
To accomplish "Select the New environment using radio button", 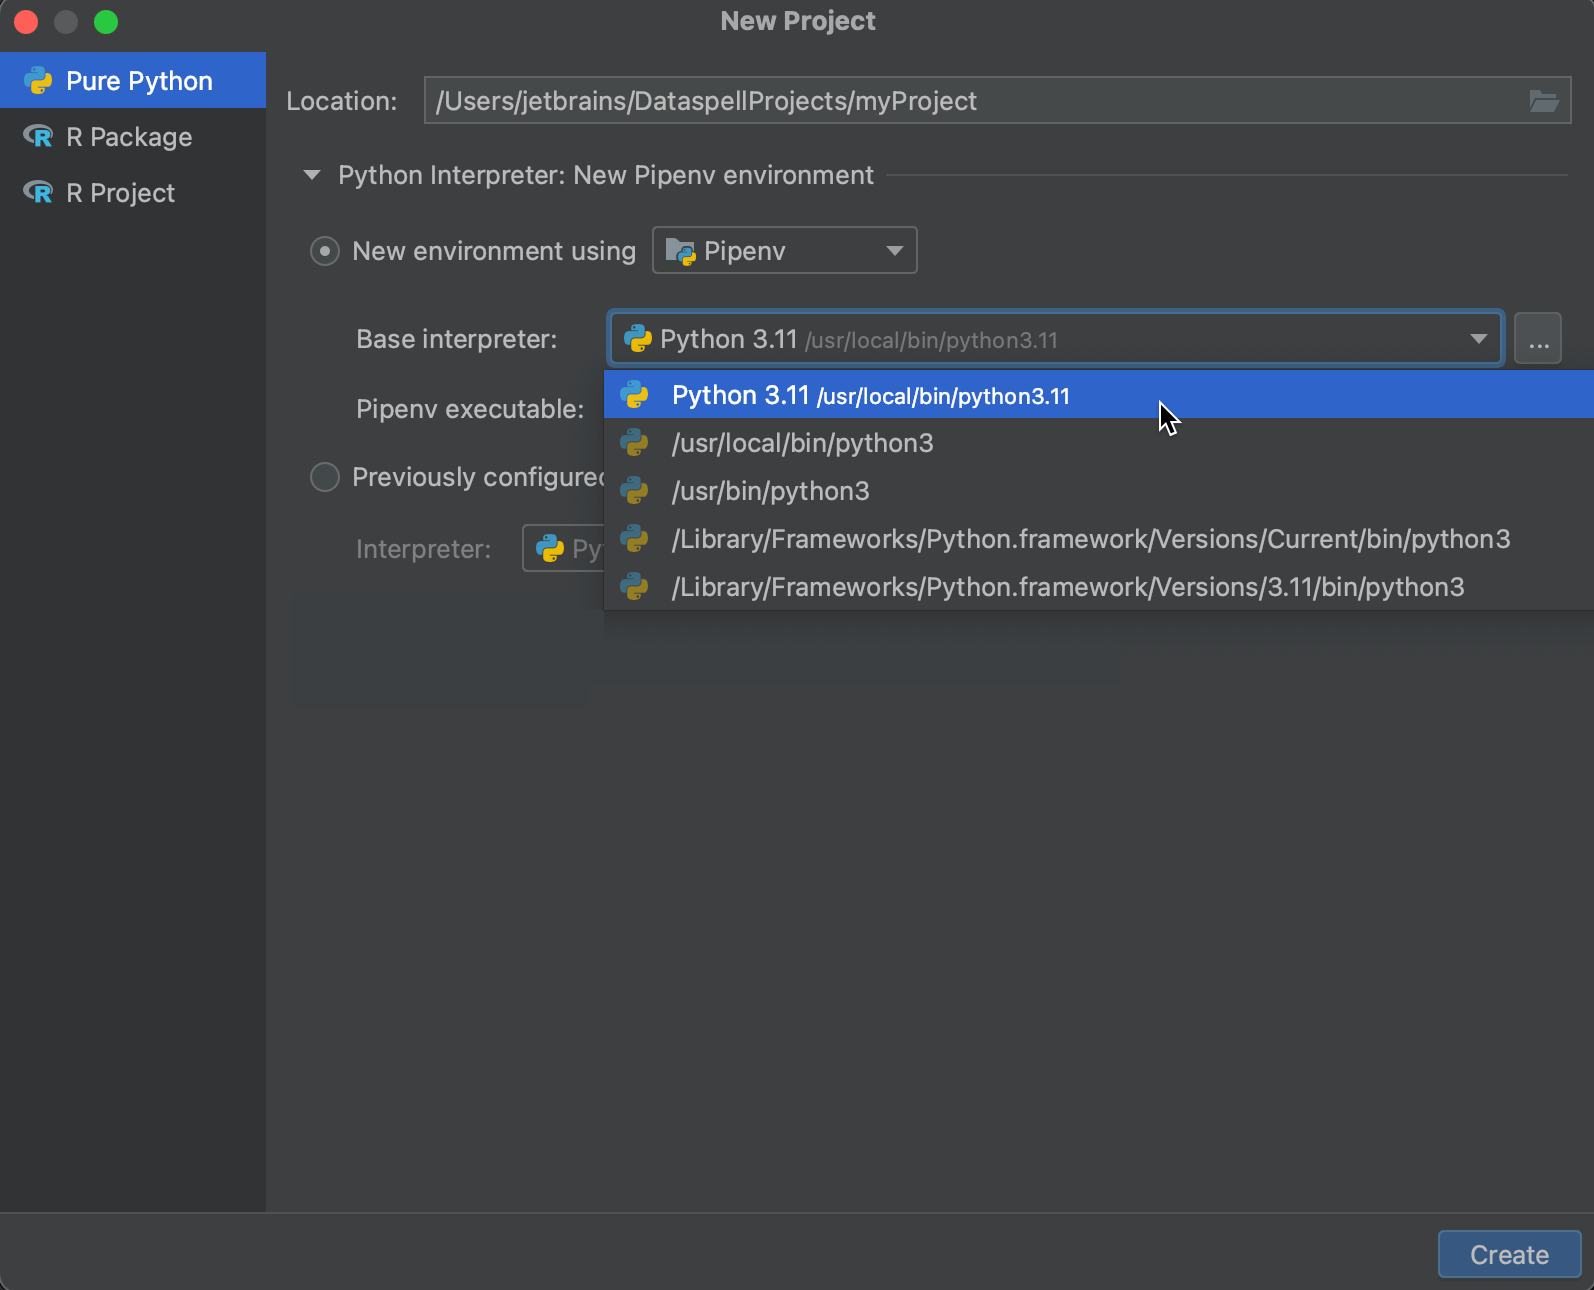I will coord(325,251).
